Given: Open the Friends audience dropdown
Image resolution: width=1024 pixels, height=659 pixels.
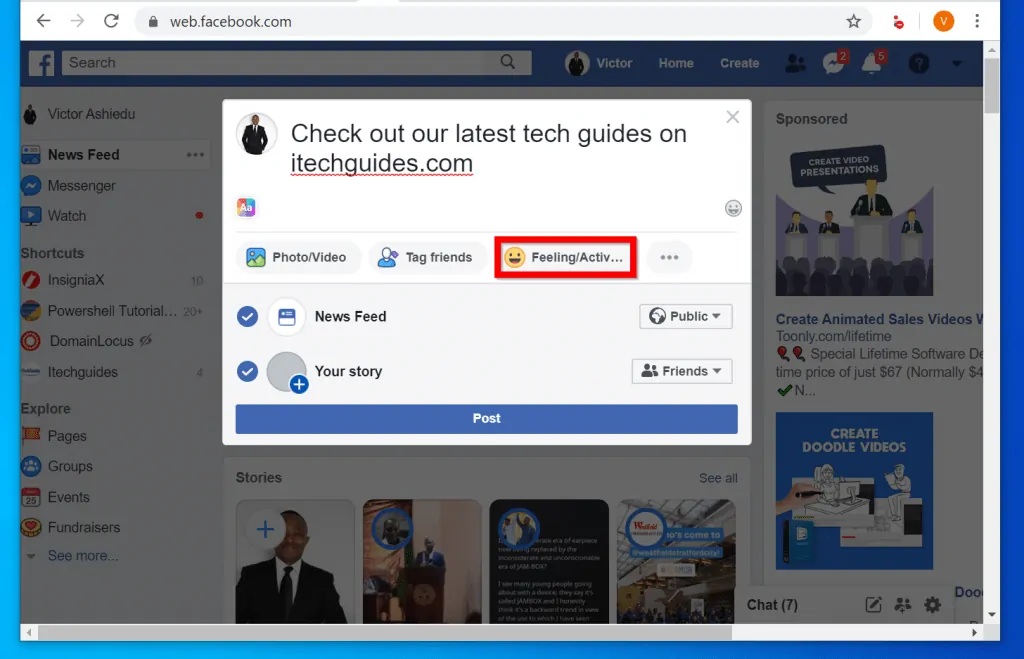Looking at the screenshot, I should [681, 371].
